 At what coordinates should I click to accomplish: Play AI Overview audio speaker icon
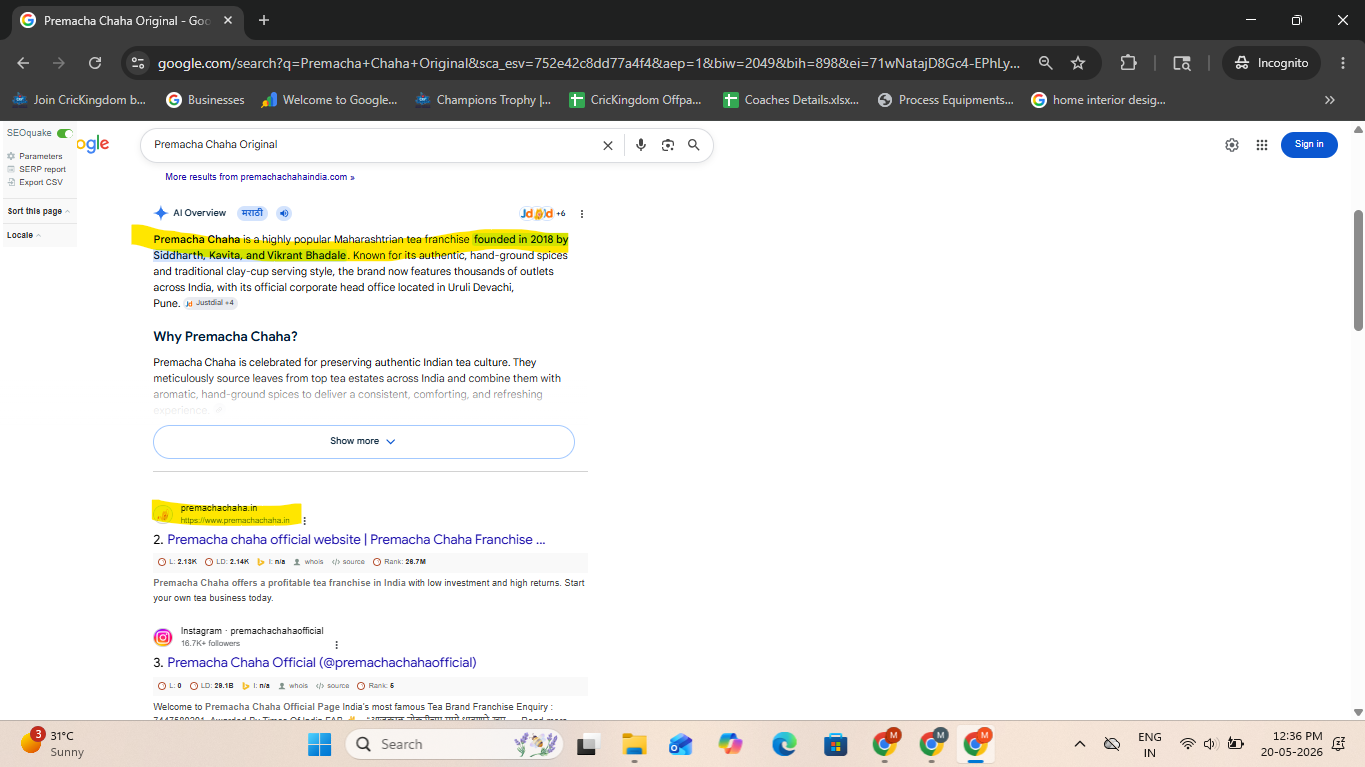(284, 213)
